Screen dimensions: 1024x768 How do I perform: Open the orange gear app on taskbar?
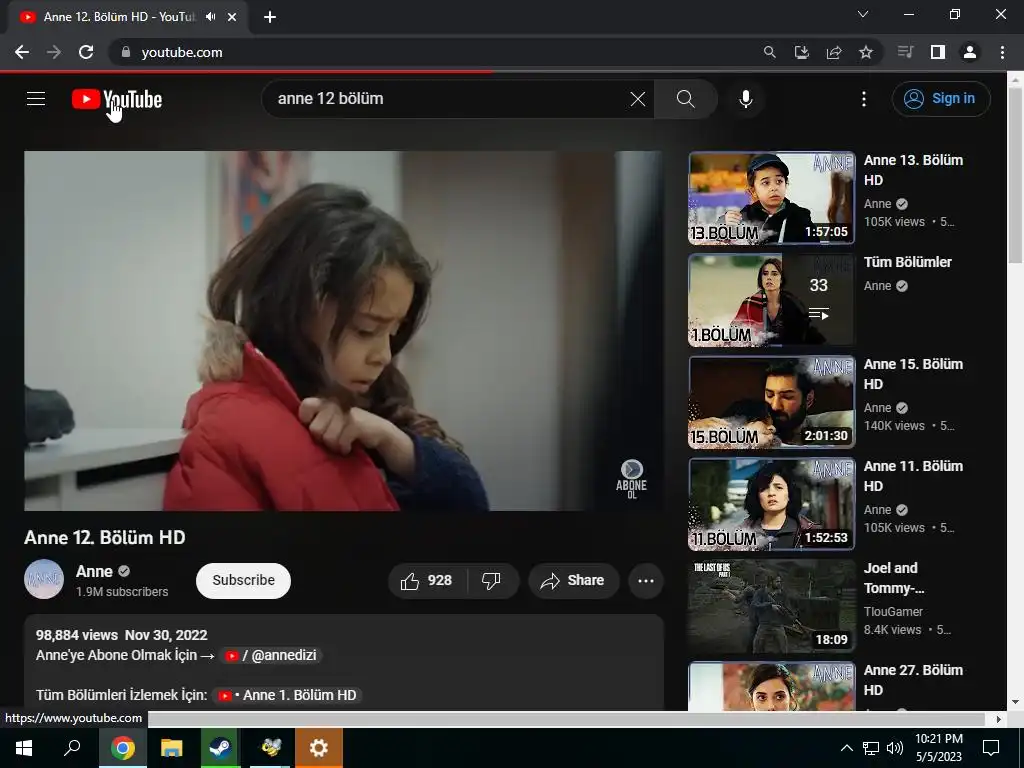click(x=319, y=748)
